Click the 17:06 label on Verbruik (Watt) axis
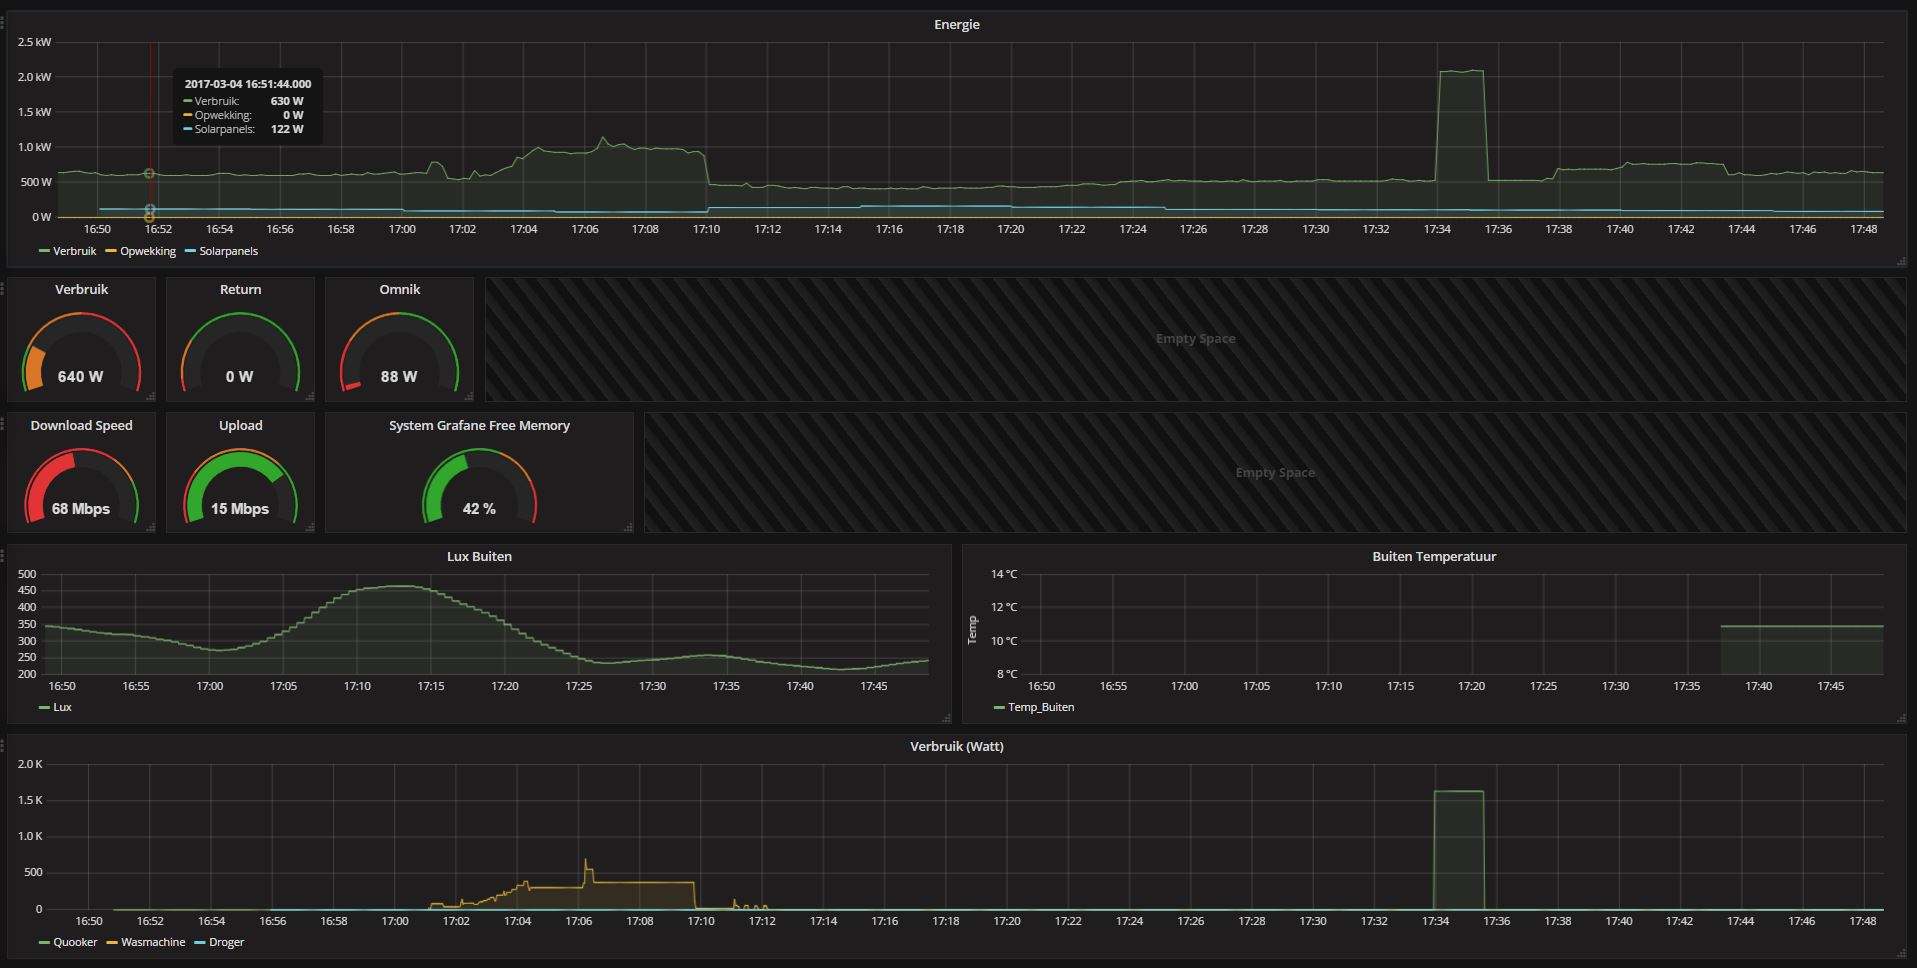Image resolution: width=1917 pixels, height=968 pixels. pyautogui.click(x=579, y=921)
